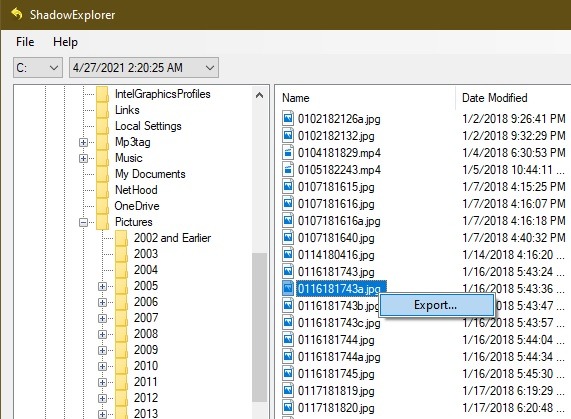
Task: Expand the 2011 folder node
Action: 102,382
